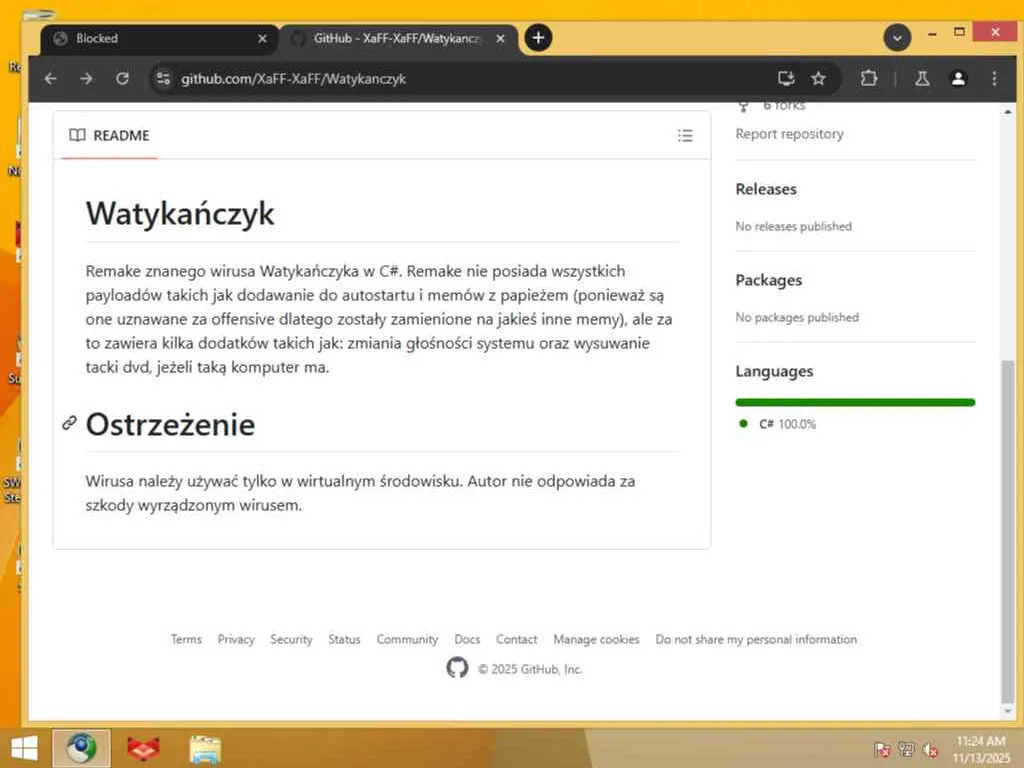Open the Docs footer link
This screenshot has width=1024, height=768.
tap(467, 639)
